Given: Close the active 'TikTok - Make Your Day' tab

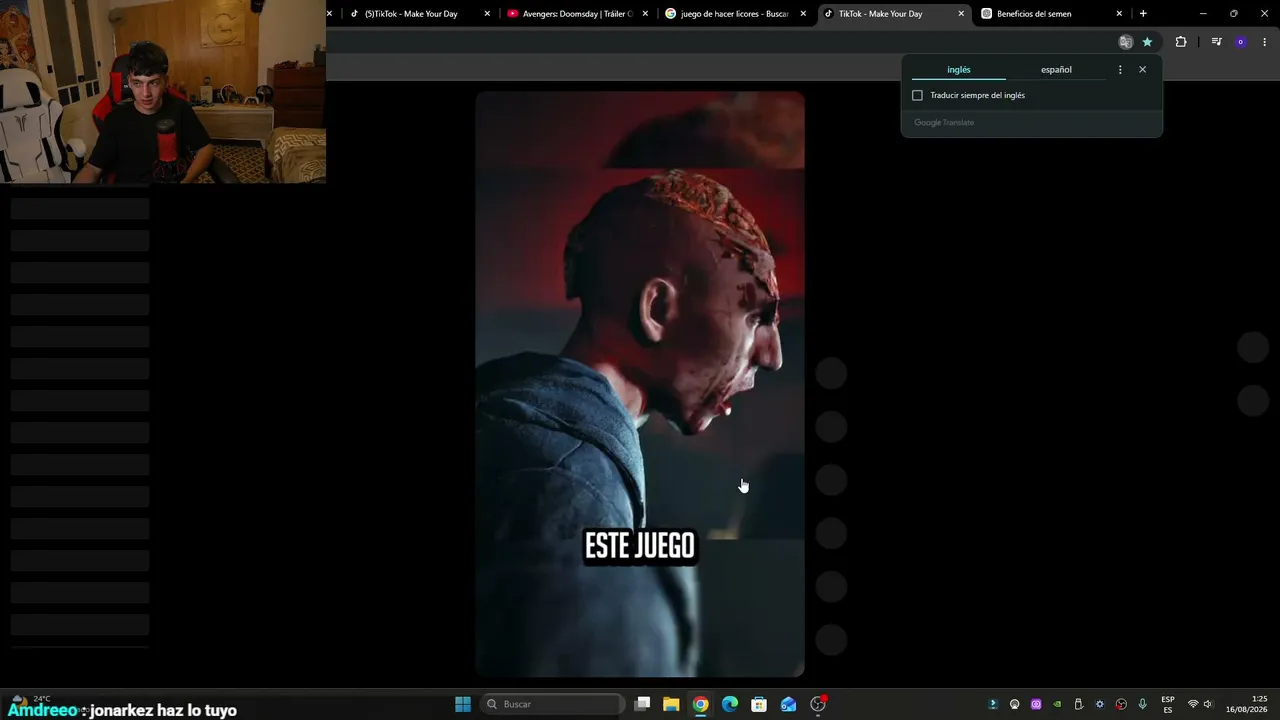Looking at the screenshot, I should (961, 14).
